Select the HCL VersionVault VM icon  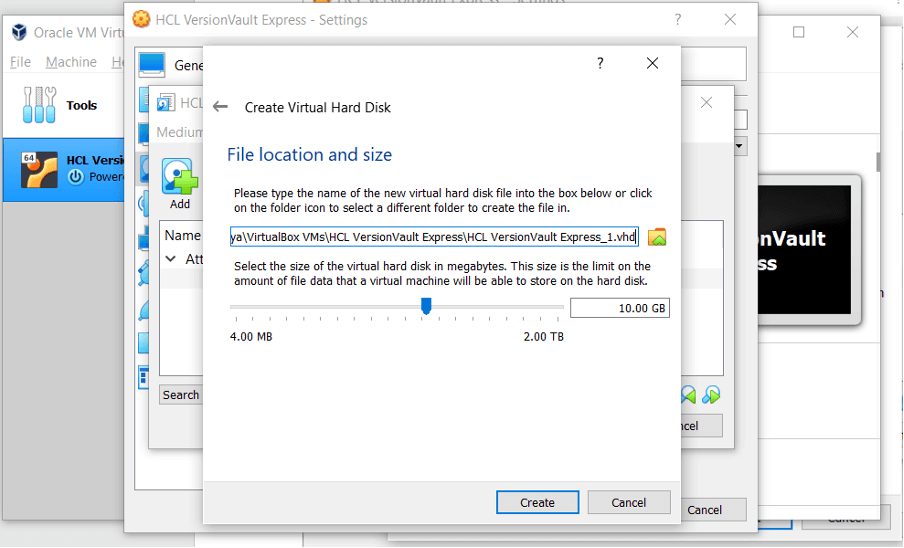[39, 170]
